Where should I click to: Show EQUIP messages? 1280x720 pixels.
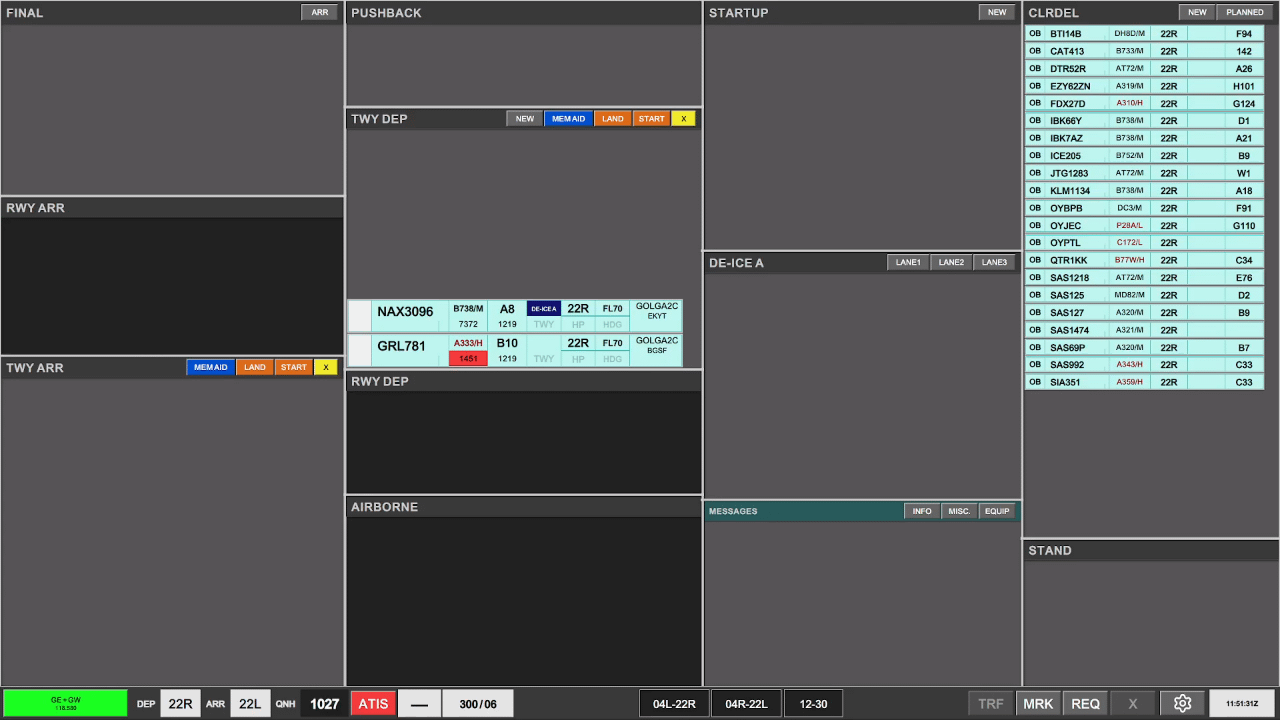coord(997,511)
